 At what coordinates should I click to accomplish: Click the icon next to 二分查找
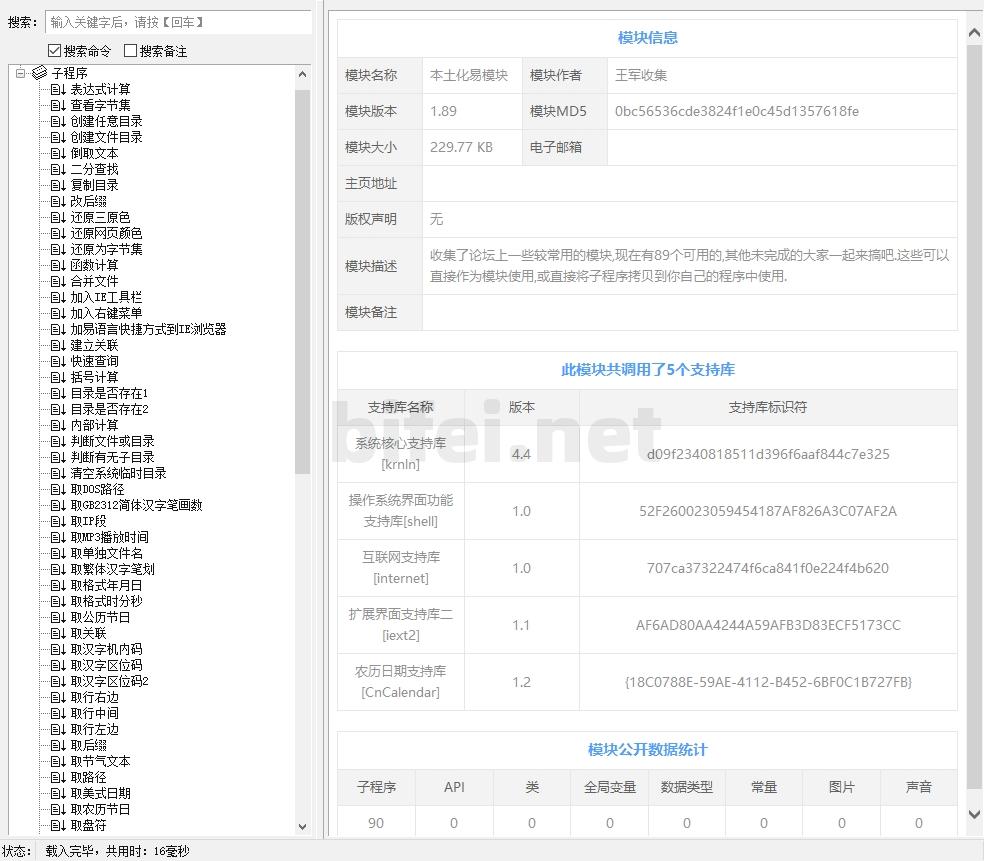pyautogui.click(x=58, y=169)
